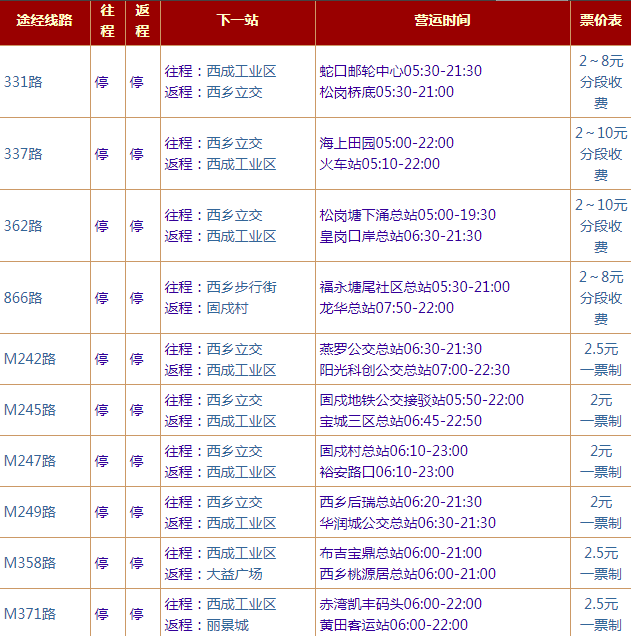Viewport: 631px width, 636px height.
Task: Click the 营运时间 column header
Action: (x=442, y=20)
